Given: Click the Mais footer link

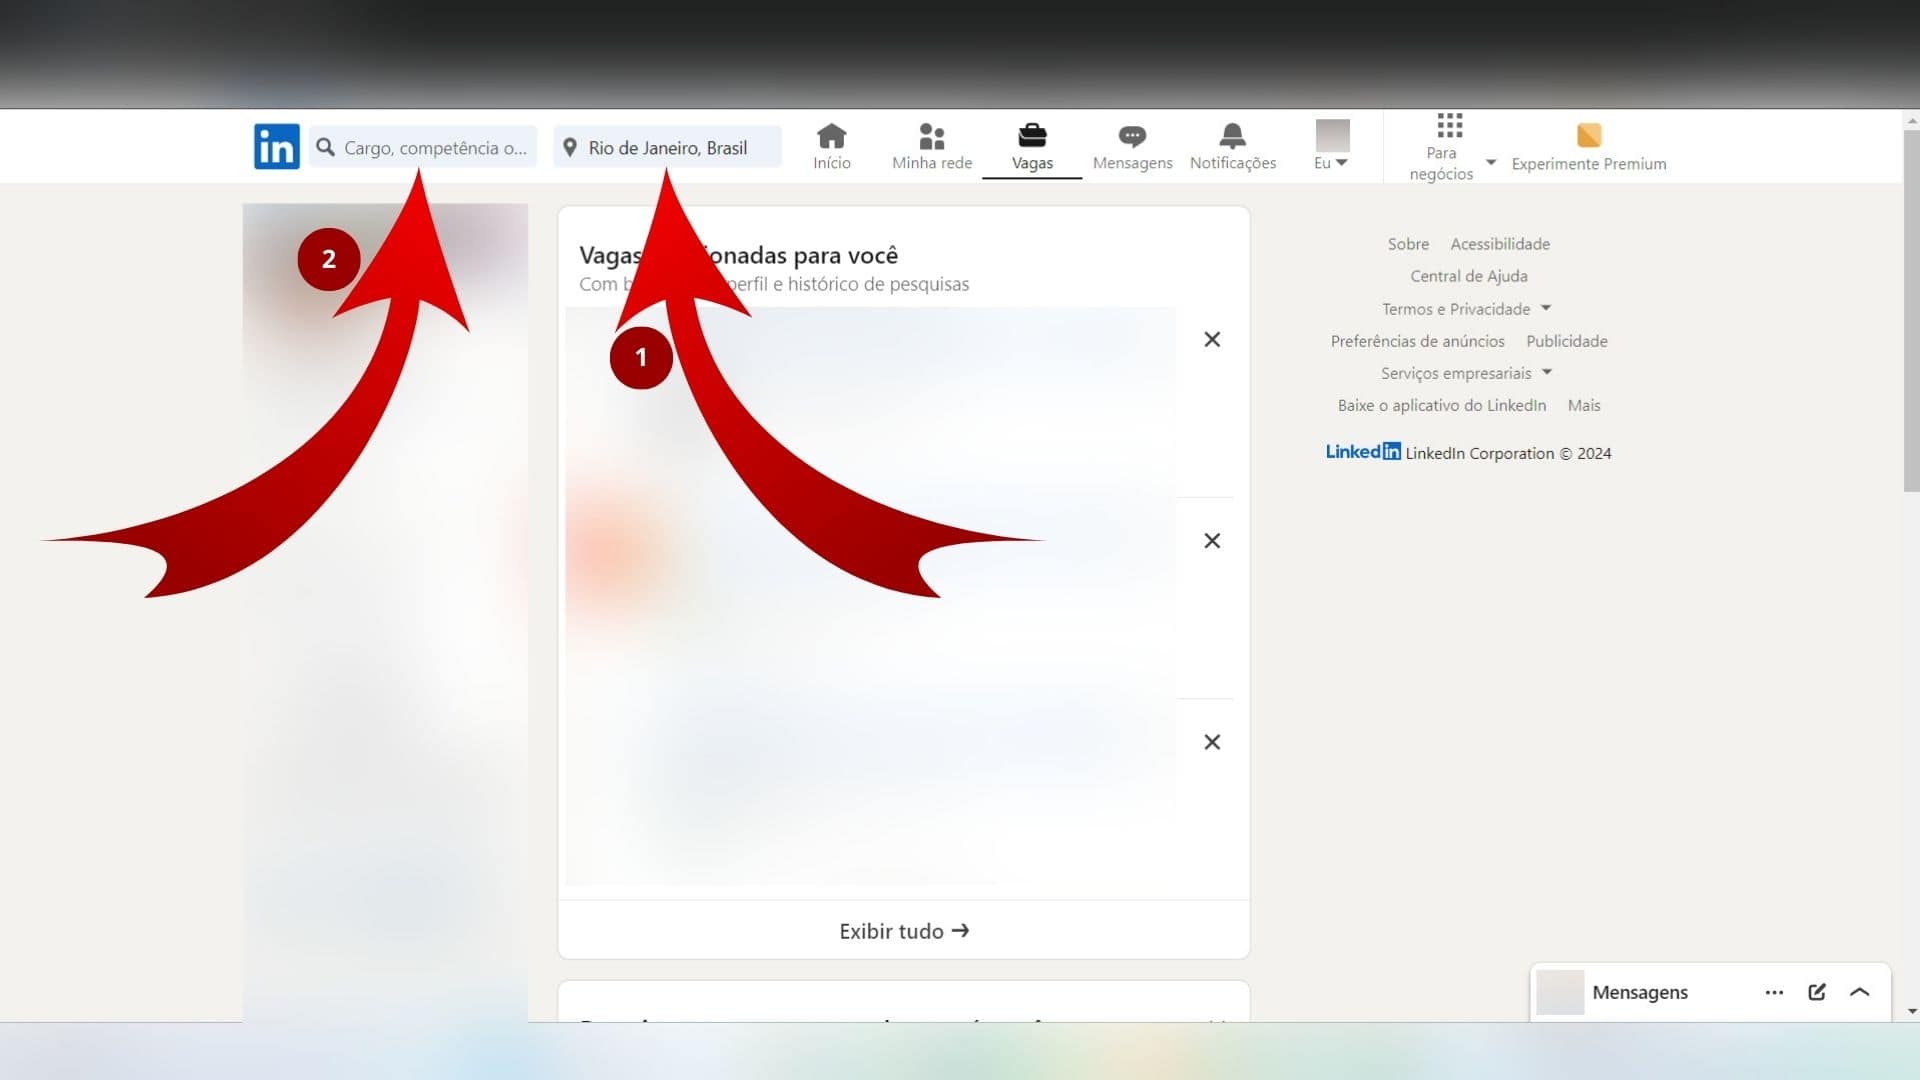Looking at the screenshot, I should [x=1583, y=405].
